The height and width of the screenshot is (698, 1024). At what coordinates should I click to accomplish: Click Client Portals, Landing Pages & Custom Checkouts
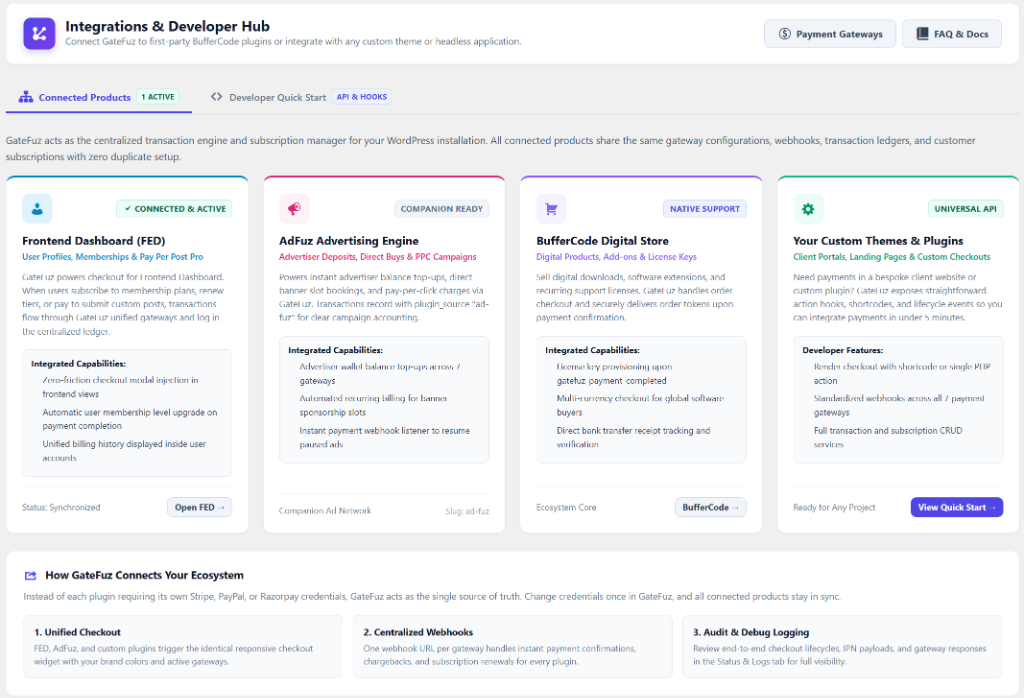891,257
